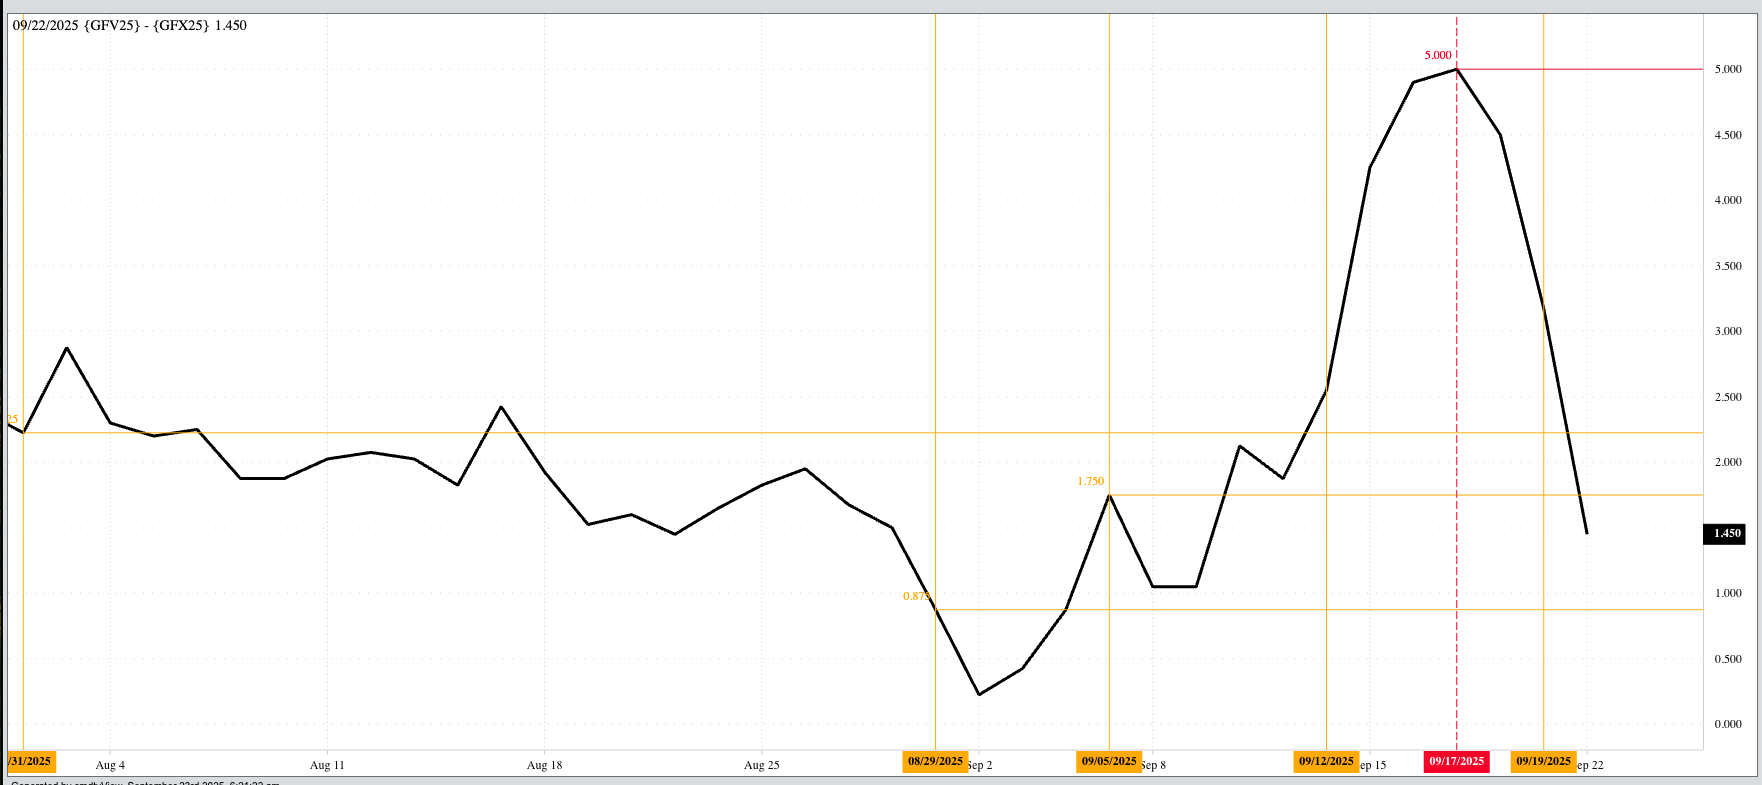Image resolution: width=1762 pixels, height=785 pixels.
Task: Click the 08/29/2025 orange date marker
Action: (x=935, y=762)
